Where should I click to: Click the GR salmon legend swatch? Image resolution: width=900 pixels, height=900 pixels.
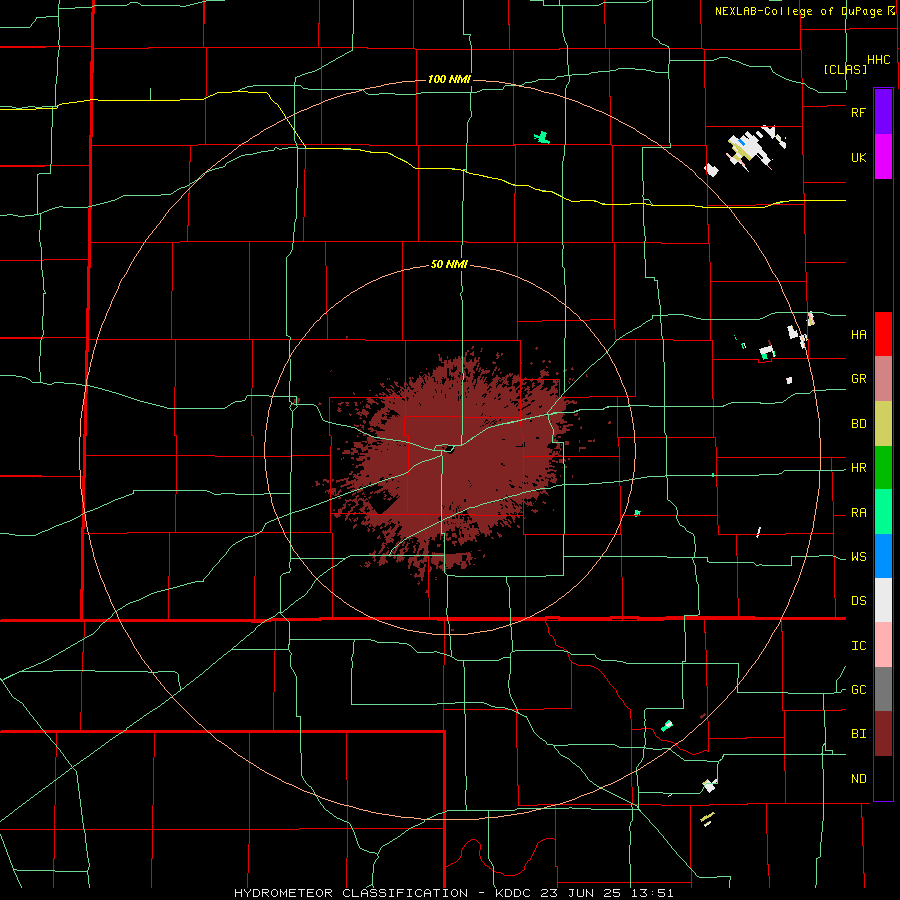pyautogui.click(x=883, y=379)
